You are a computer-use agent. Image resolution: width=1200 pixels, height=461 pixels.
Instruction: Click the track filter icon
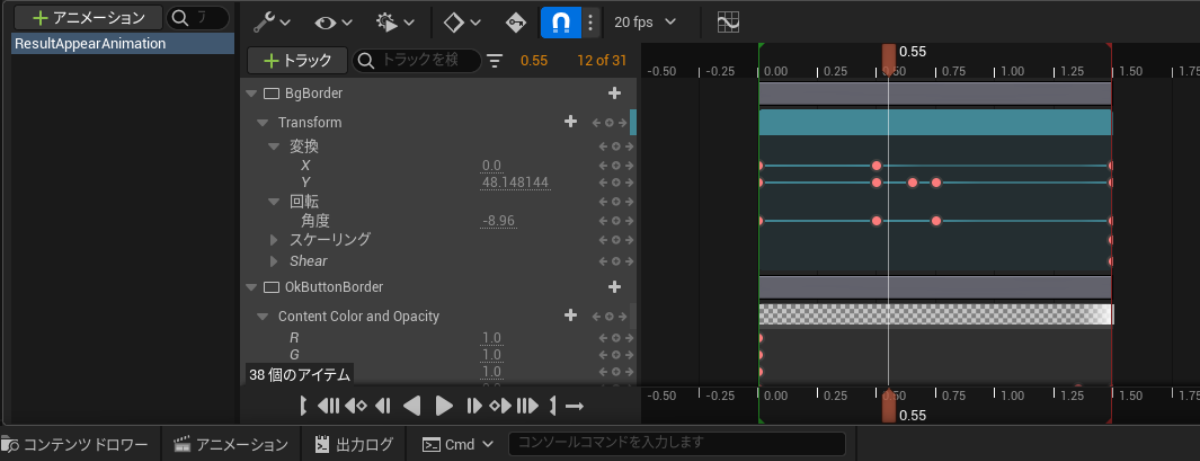495,61
